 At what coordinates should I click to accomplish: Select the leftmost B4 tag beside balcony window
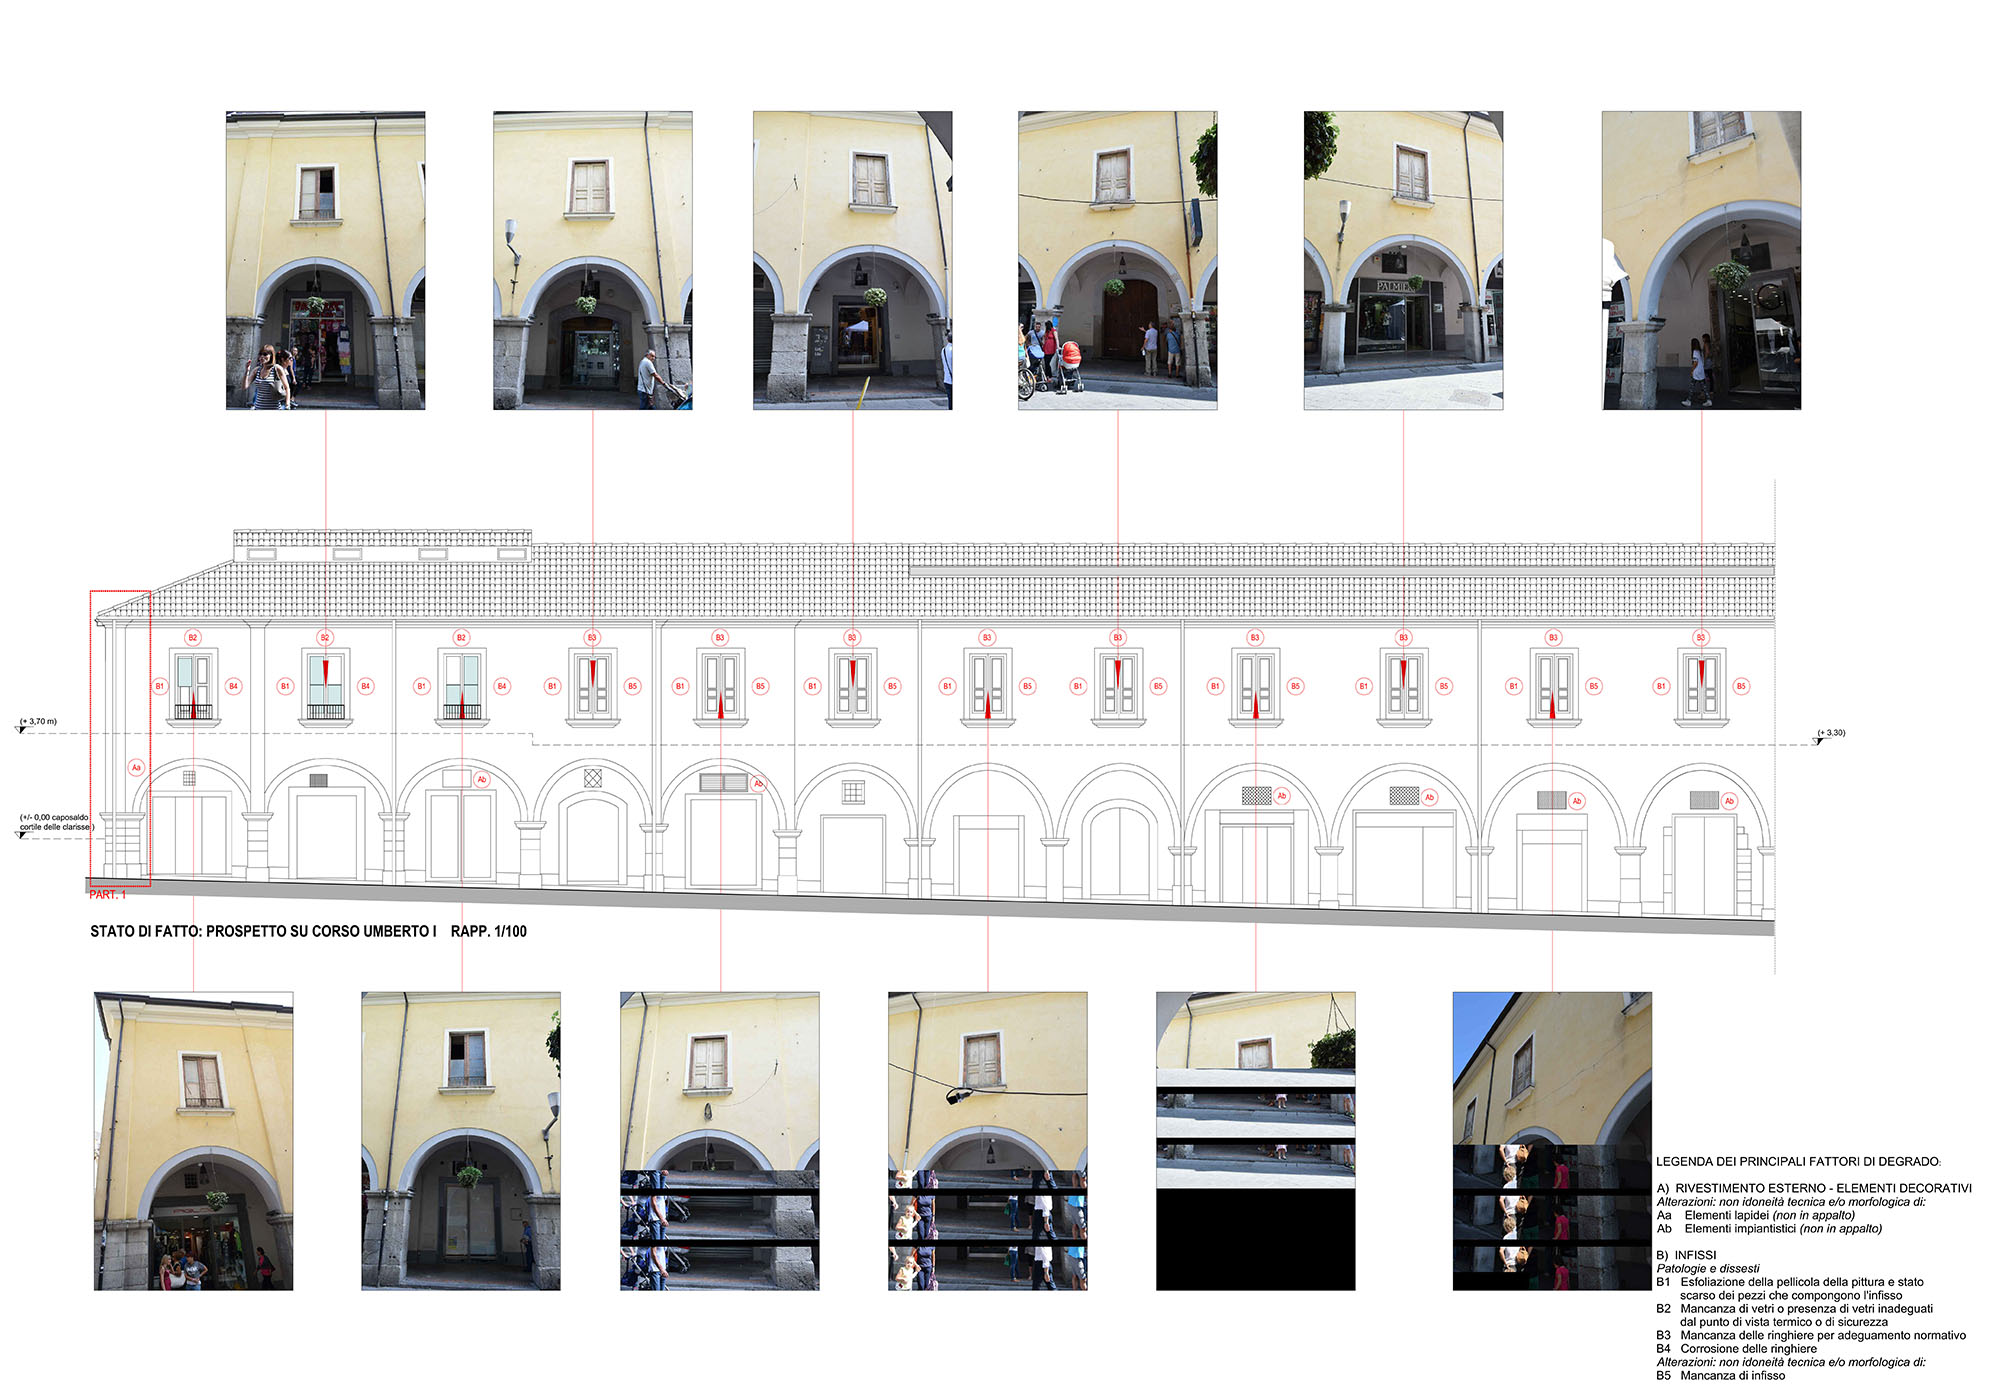tap(233, 686)
